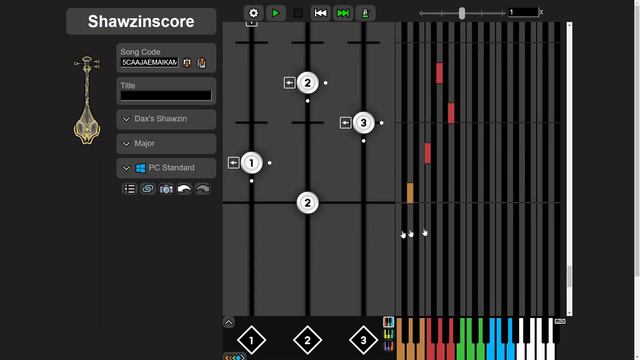Toggle the green fast-forward button

click(x=343, y=13)
